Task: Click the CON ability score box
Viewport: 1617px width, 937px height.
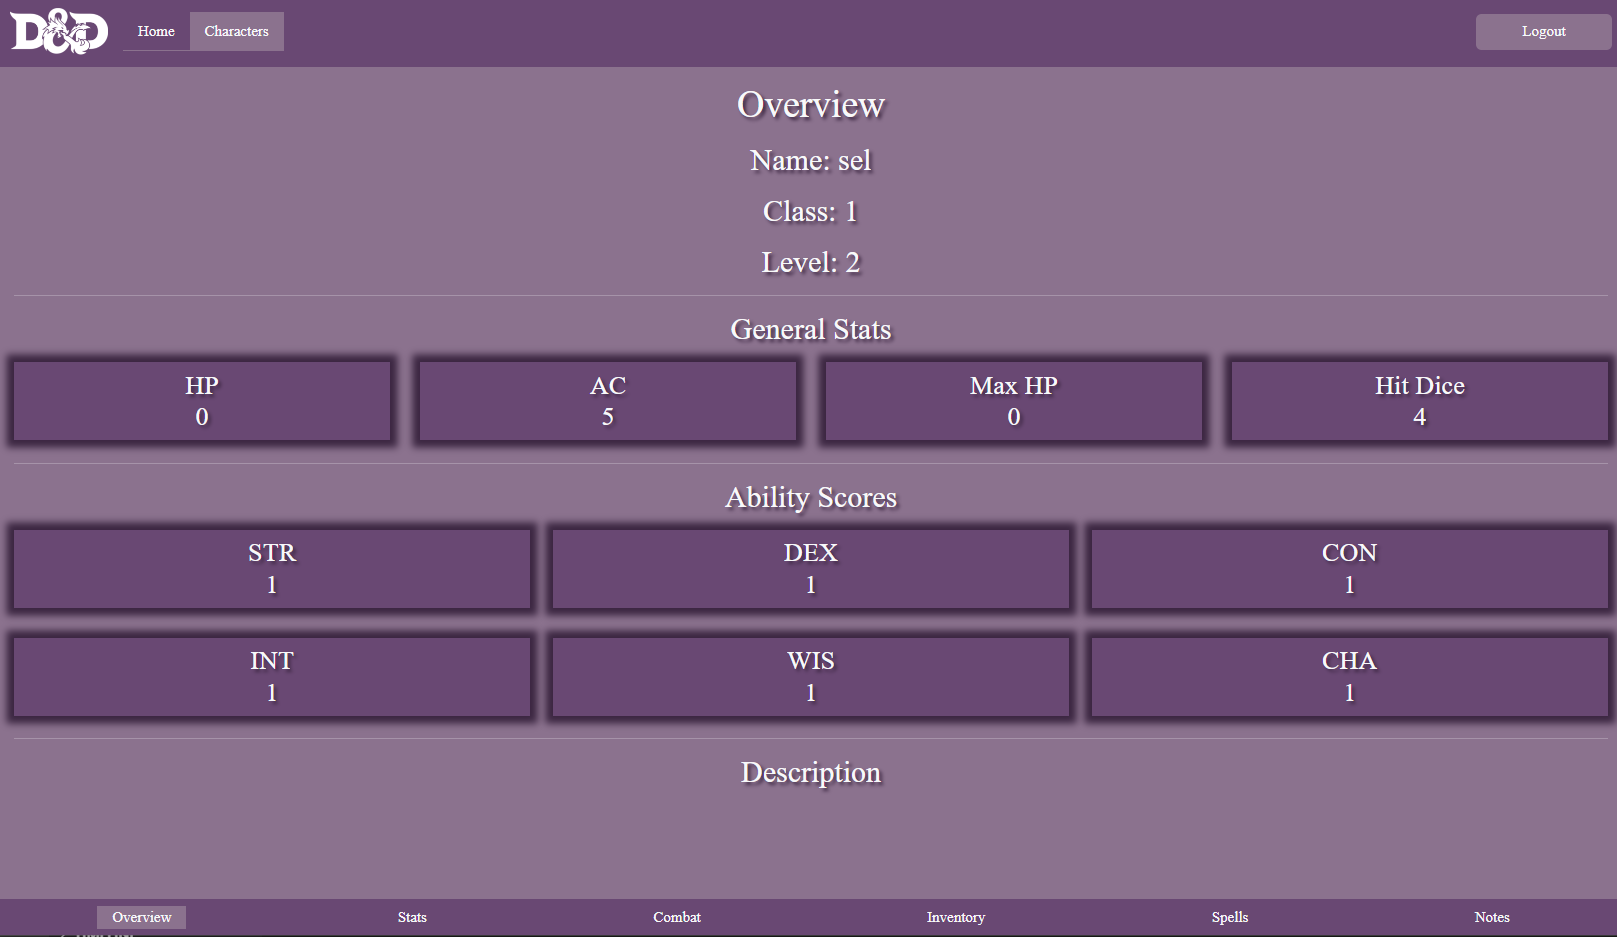Action: [1349, 569]
